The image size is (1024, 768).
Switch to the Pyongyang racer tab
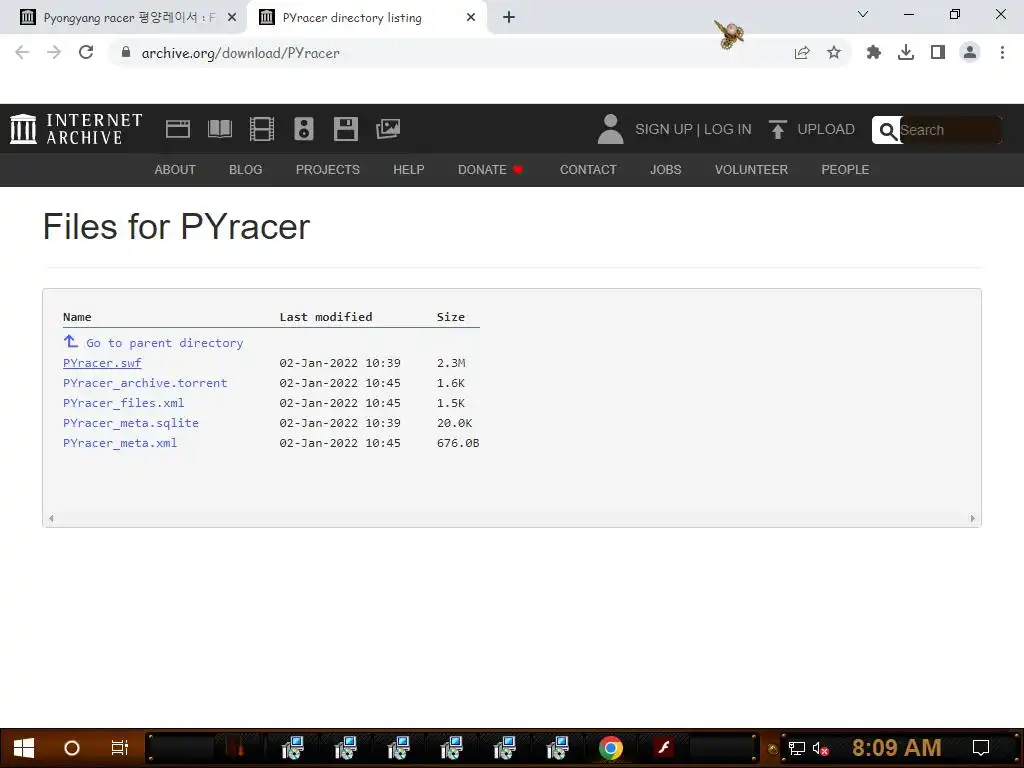click(x=121, y=18)
